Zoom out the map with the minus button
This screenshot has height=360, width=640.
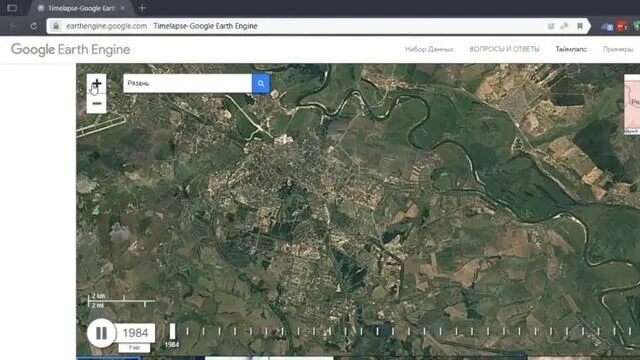coord(97,104)
